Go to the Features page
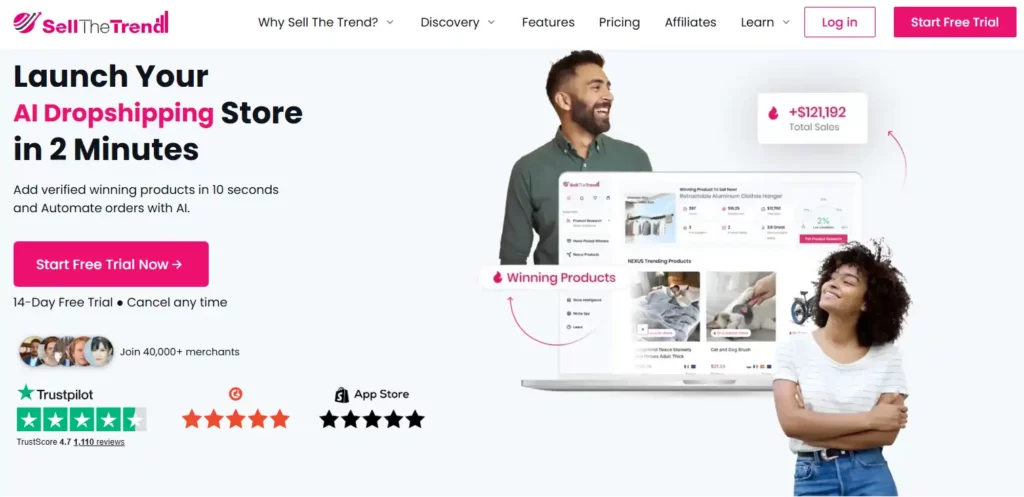 pyautogui.click(x=548, y=22)
